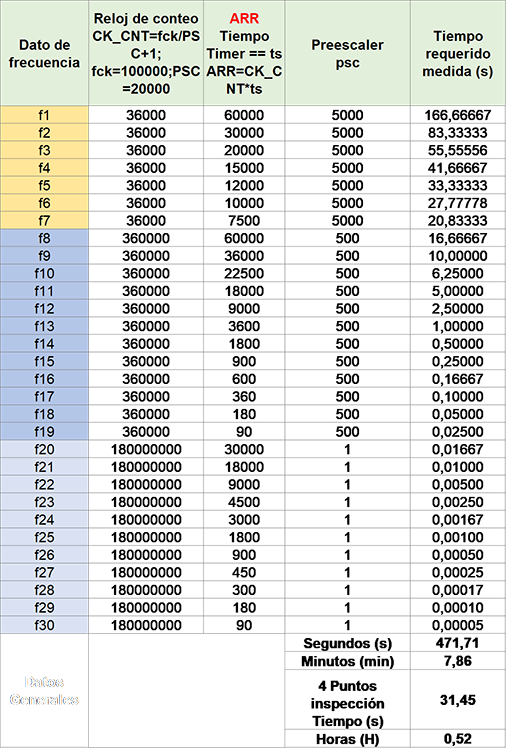The image size is (506, 748).
Task: Click the ARR value 22500 in f10
Action: 244,273
